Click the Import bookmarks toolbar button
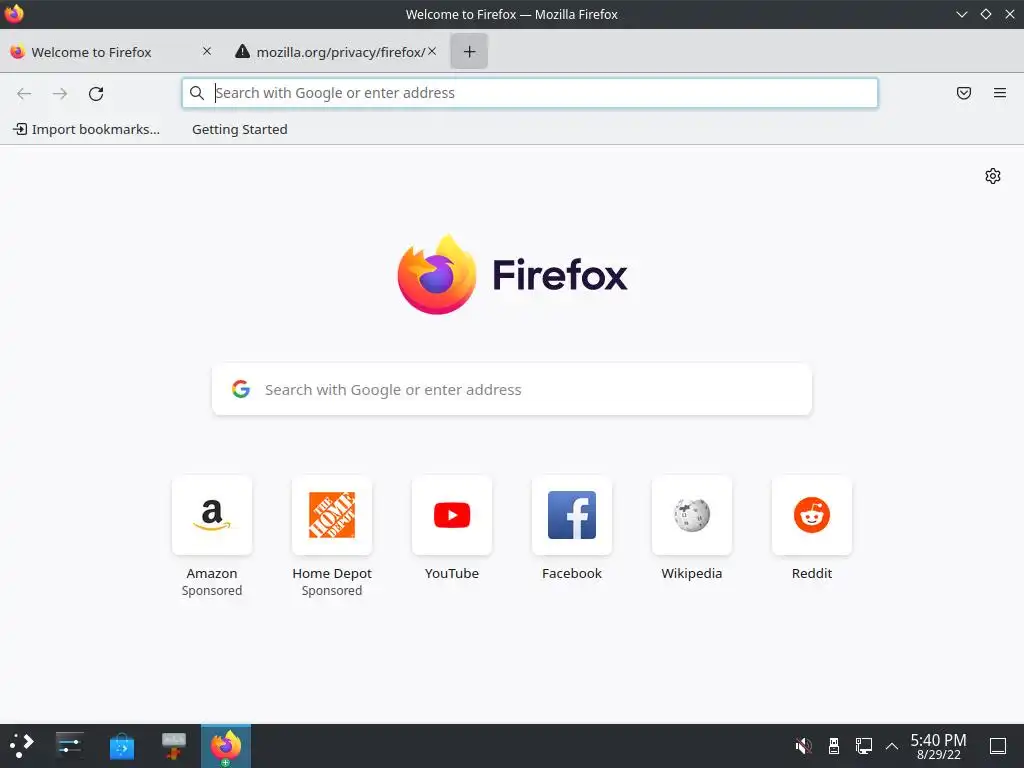Viewport: 1024px width, 768px height. [86, 129]
